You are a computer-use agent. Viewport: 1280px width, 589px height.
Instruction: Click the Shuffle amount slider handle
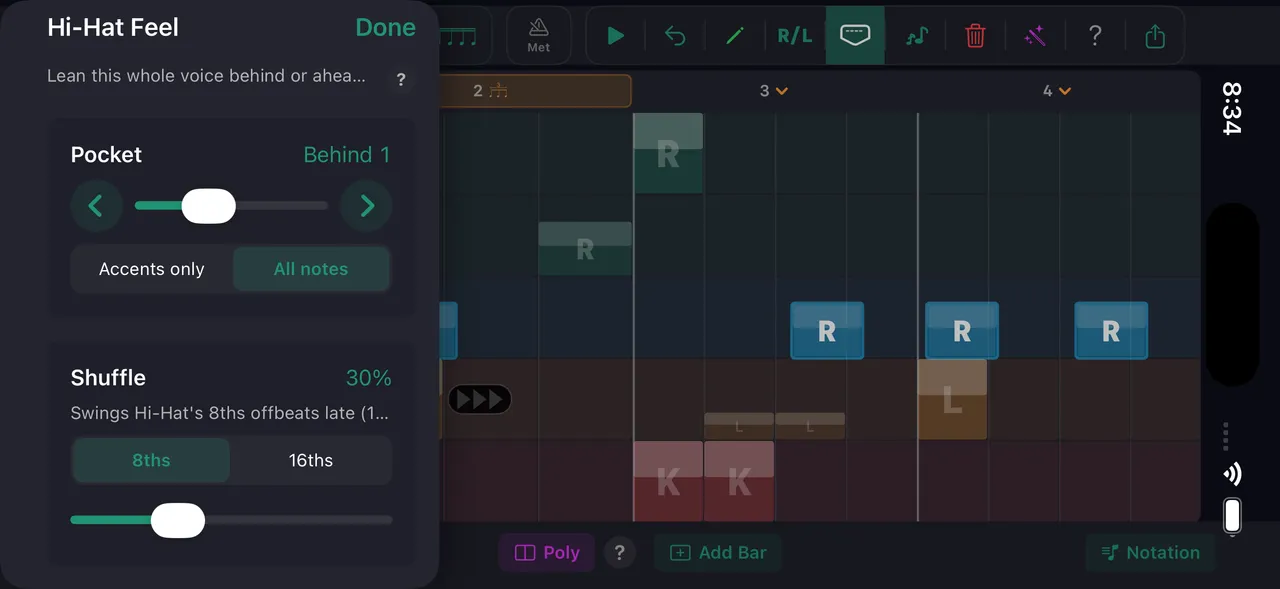(178, 521)
